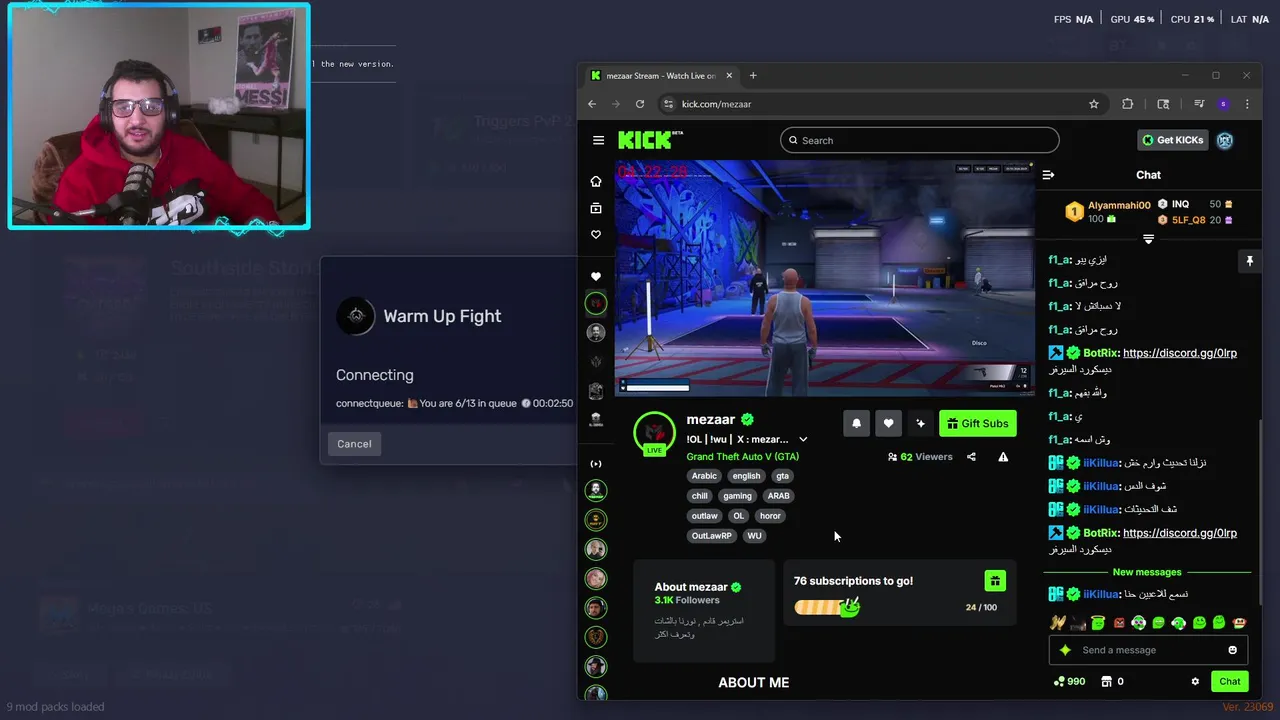Screen dimensions: 1280x720
Task: Click the filled heart sidebar icon
Action: tap(596, 276)
